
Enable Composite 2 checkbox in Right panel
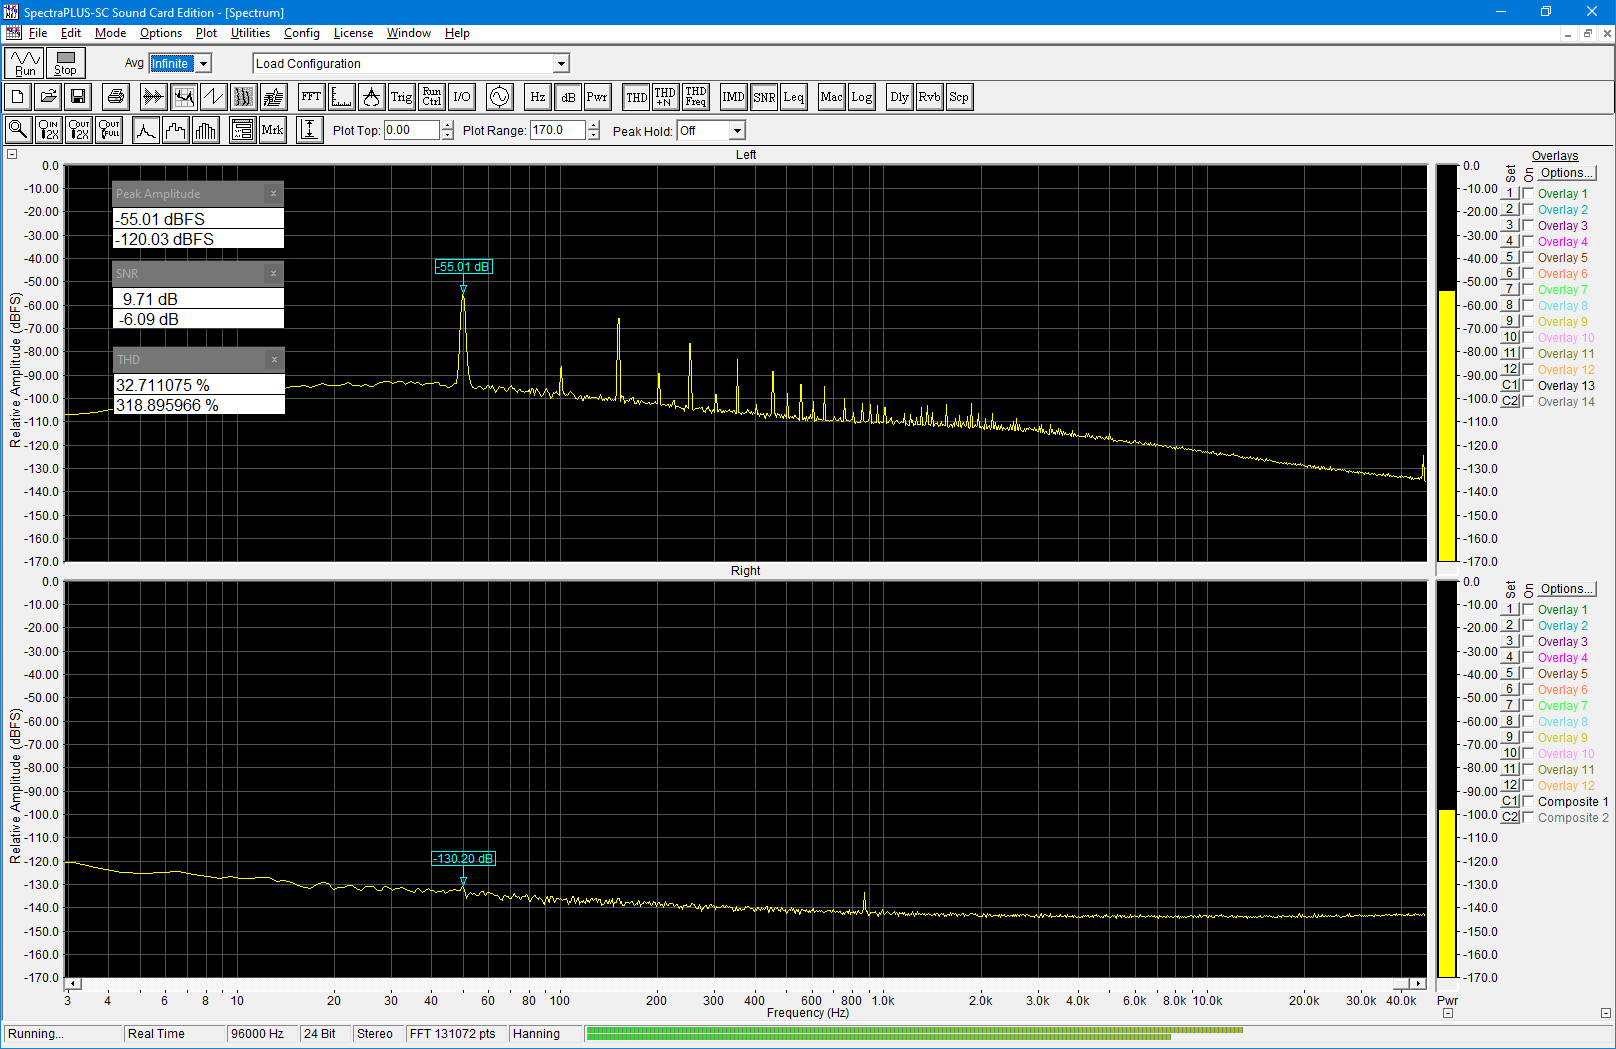pos(1528,818)
